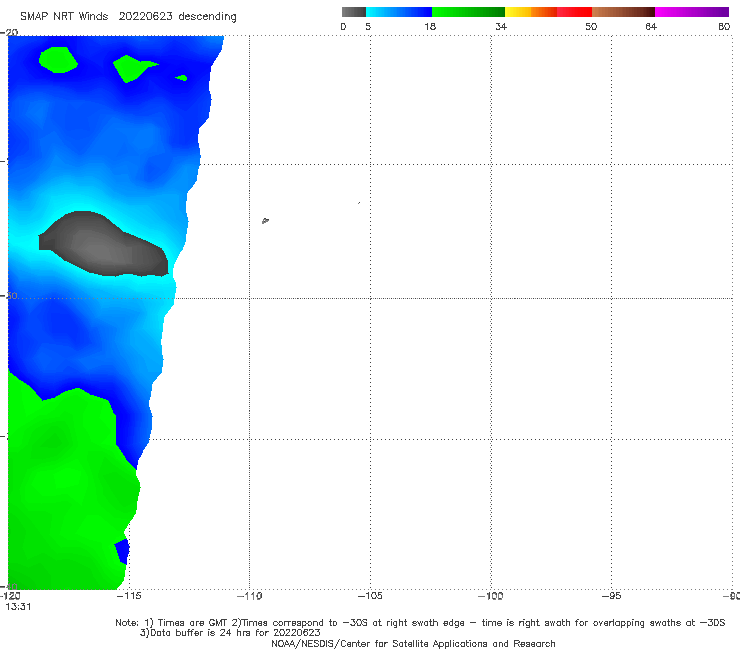The width and height of the screenshot is (740, 650).
Task: Click the green segment of the color bar
Action: pyautogui.click(x=468, y=12)
